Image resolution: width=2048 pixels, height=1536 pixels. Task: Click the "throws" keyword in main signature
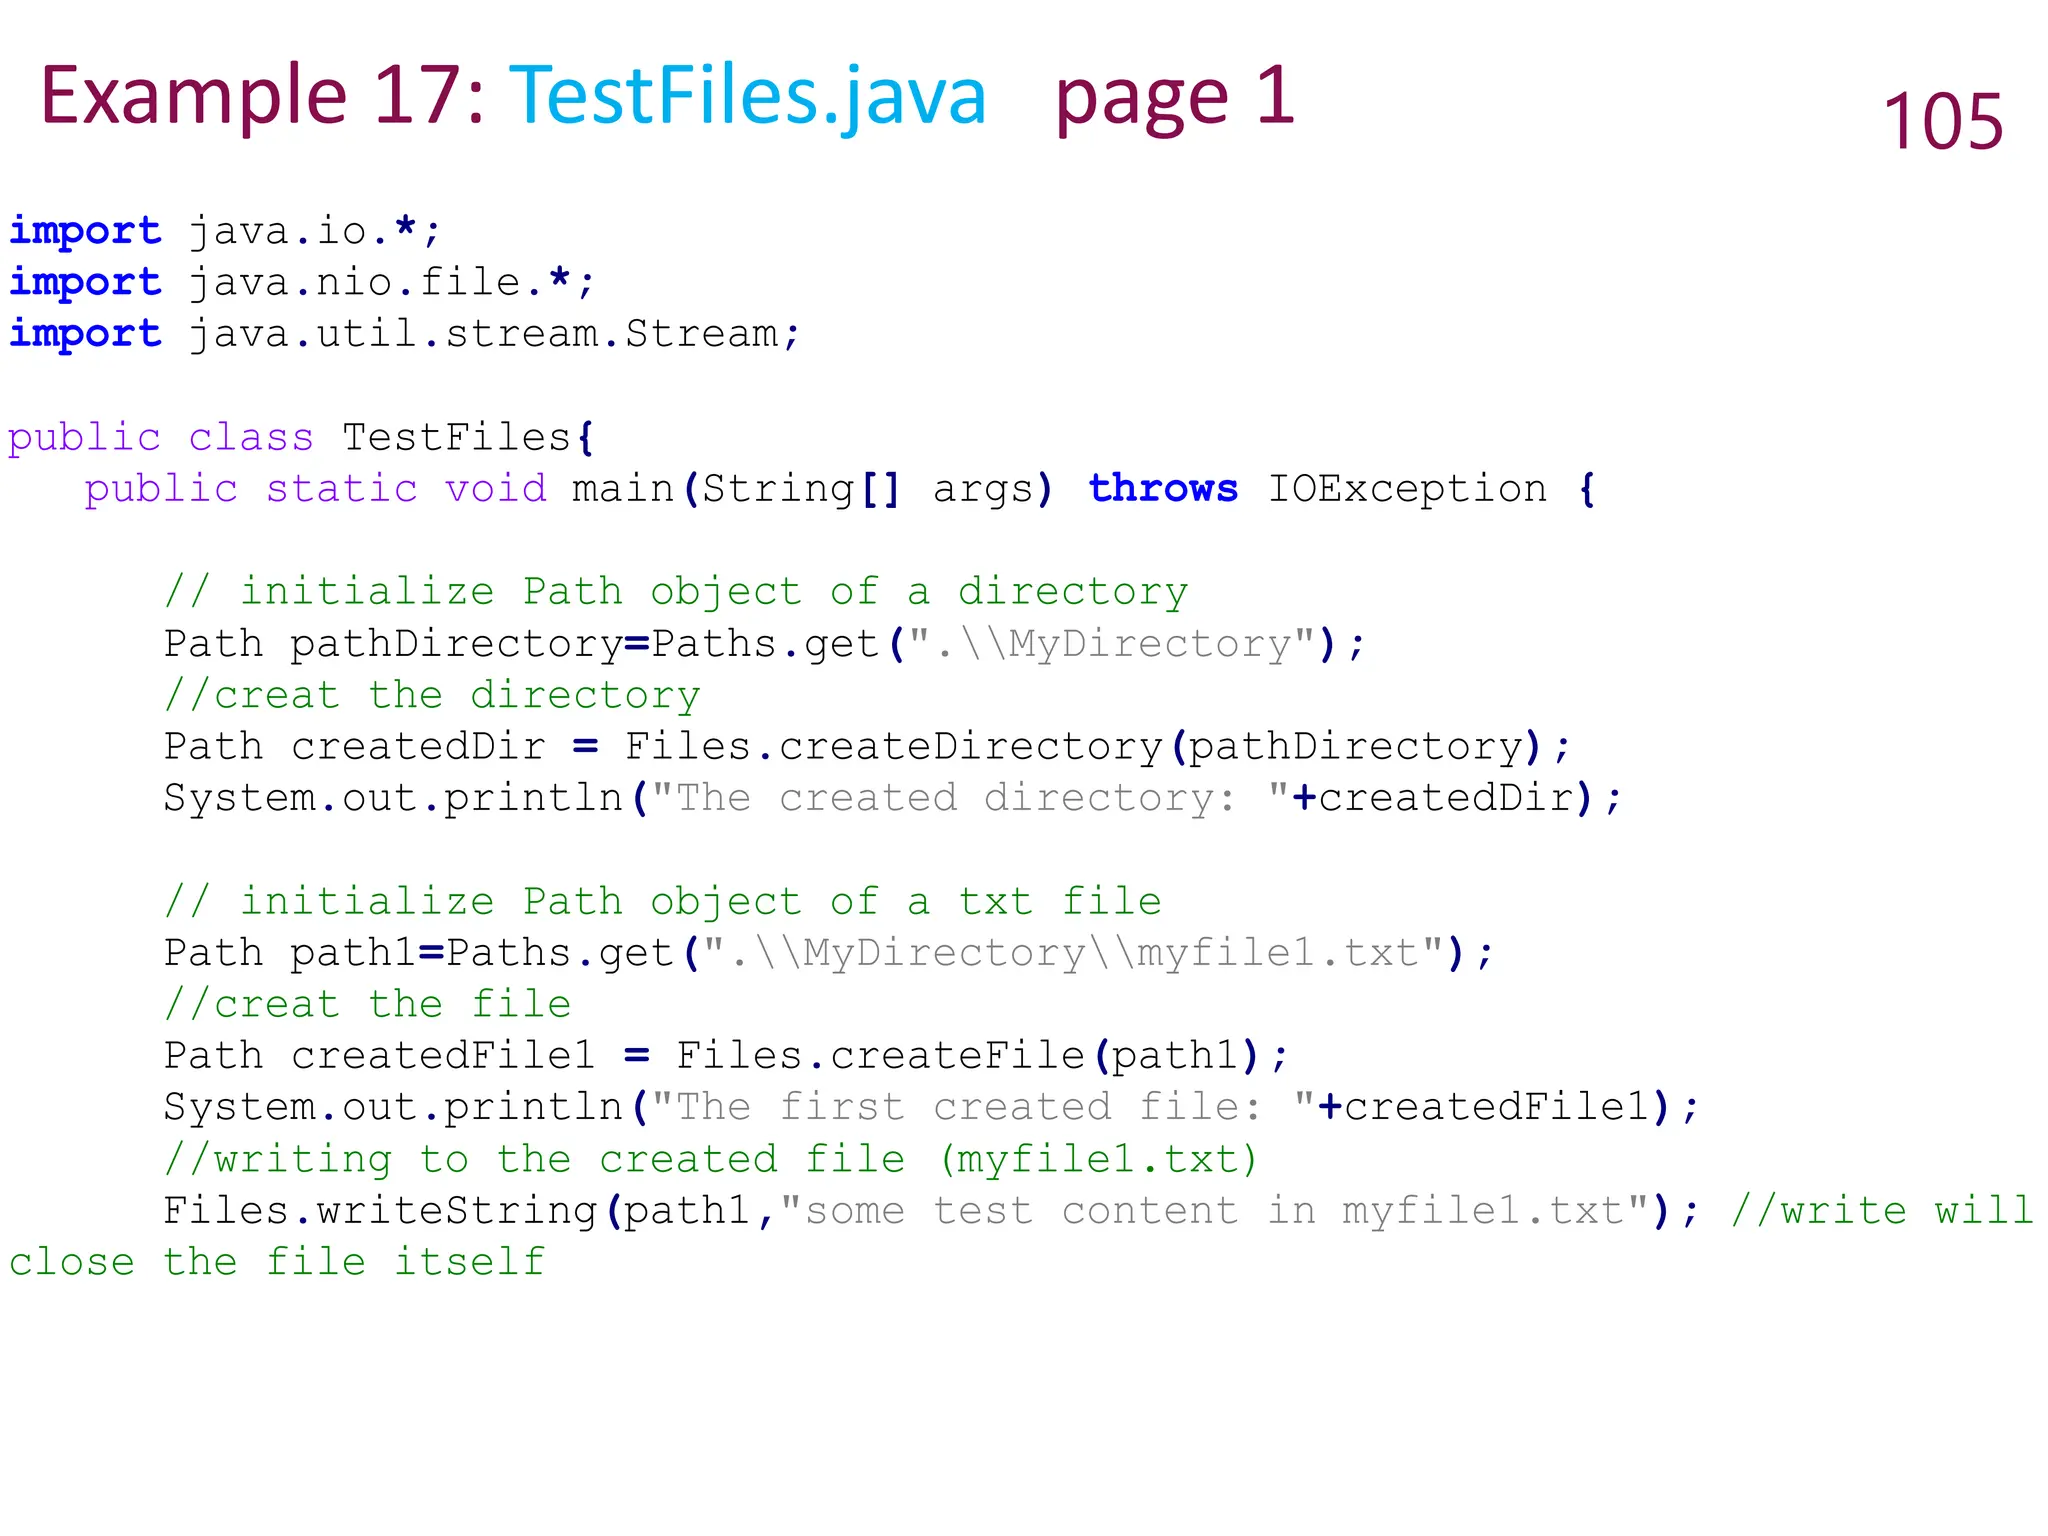1163,489
